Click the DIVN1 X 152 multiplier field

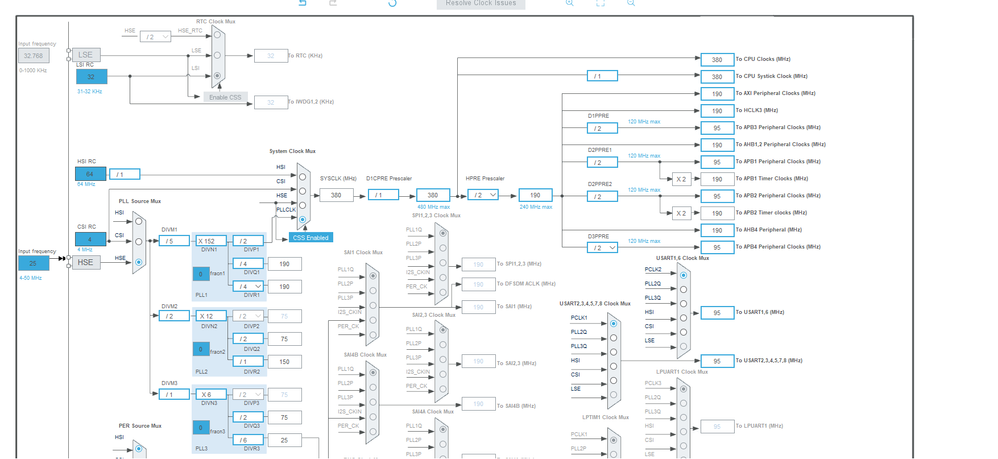click(x=211, y=241)
